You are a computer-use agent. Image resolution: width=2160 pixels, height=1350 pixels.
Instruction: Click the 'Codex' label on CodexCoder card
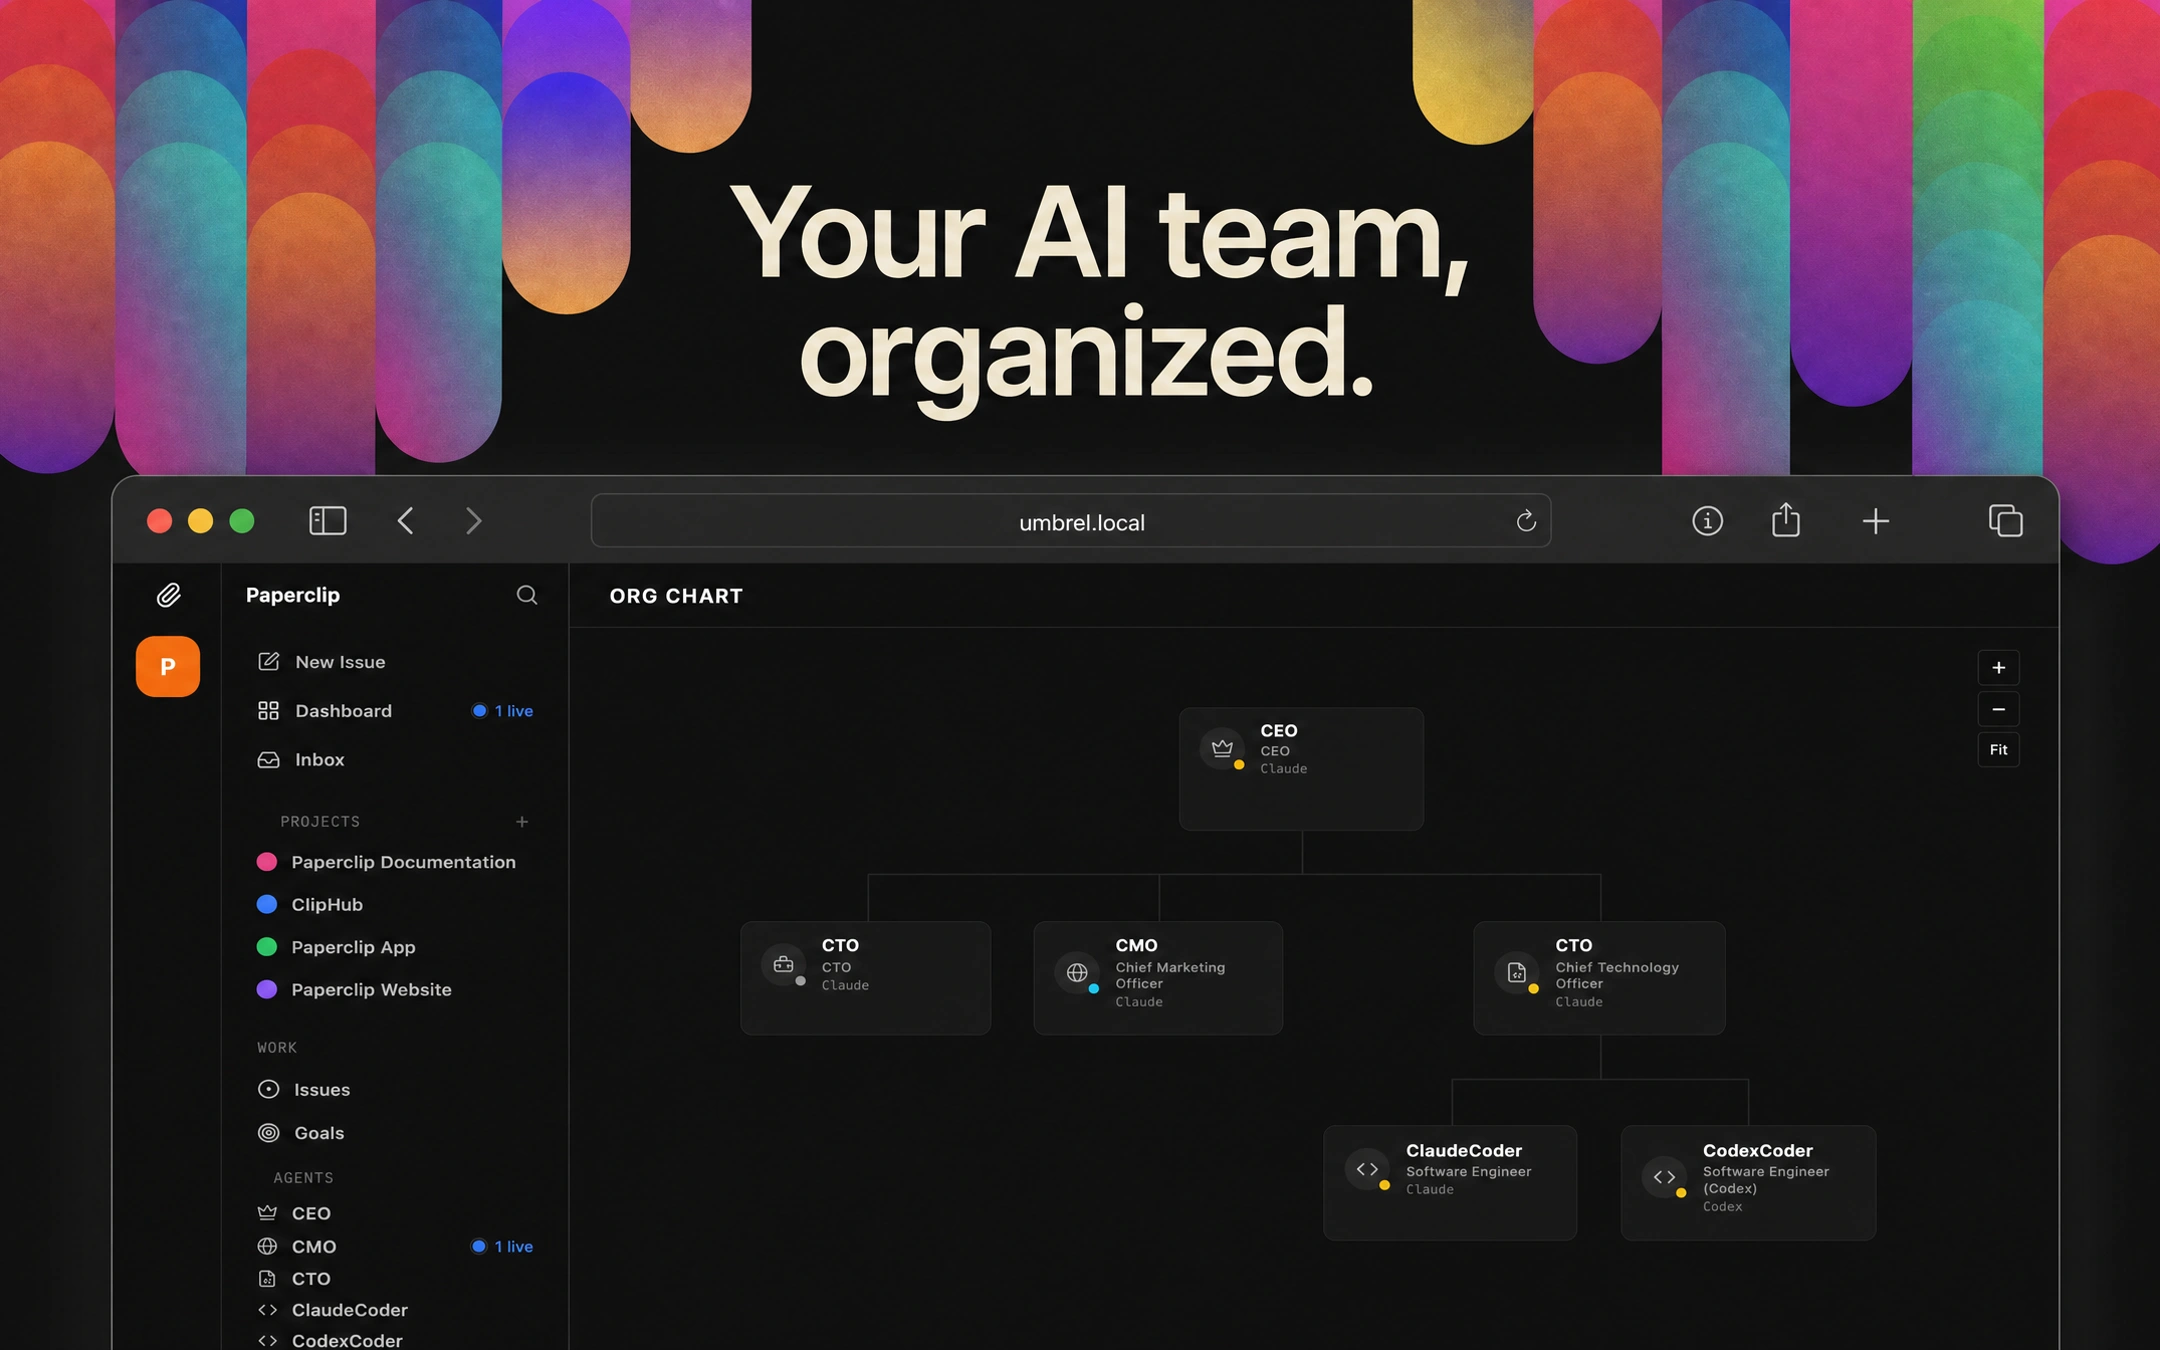(x=1722, y=1206)
